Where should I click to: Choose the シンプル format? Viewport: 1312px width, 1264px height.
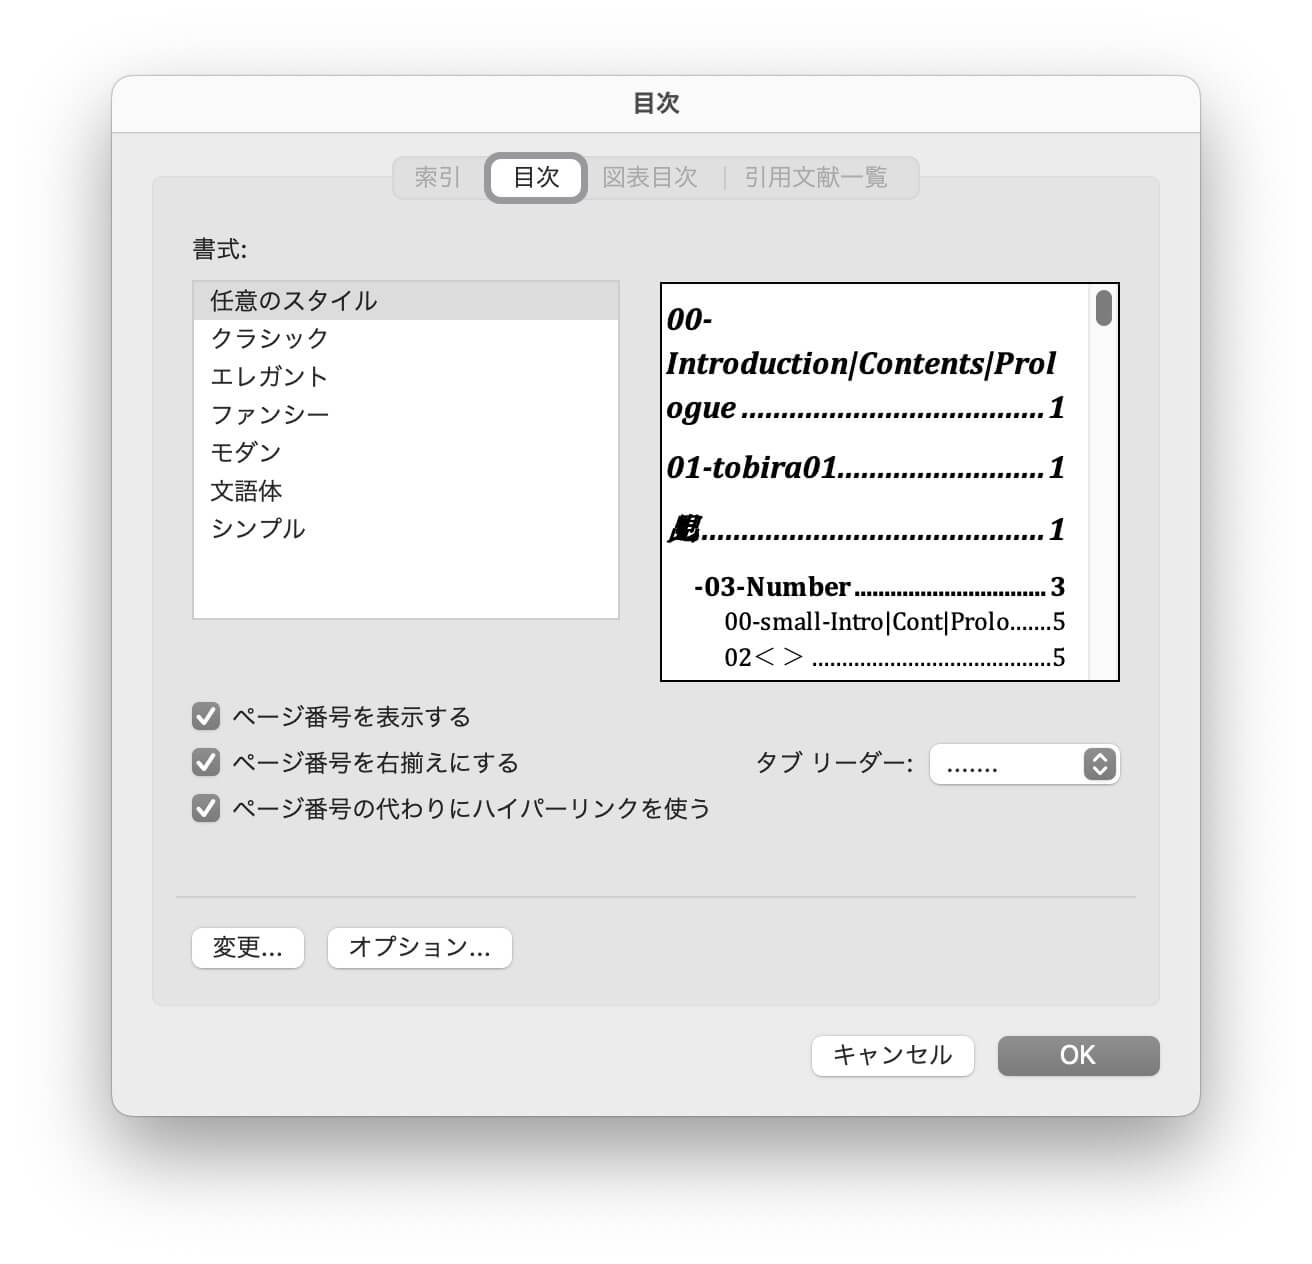[258, 529]
